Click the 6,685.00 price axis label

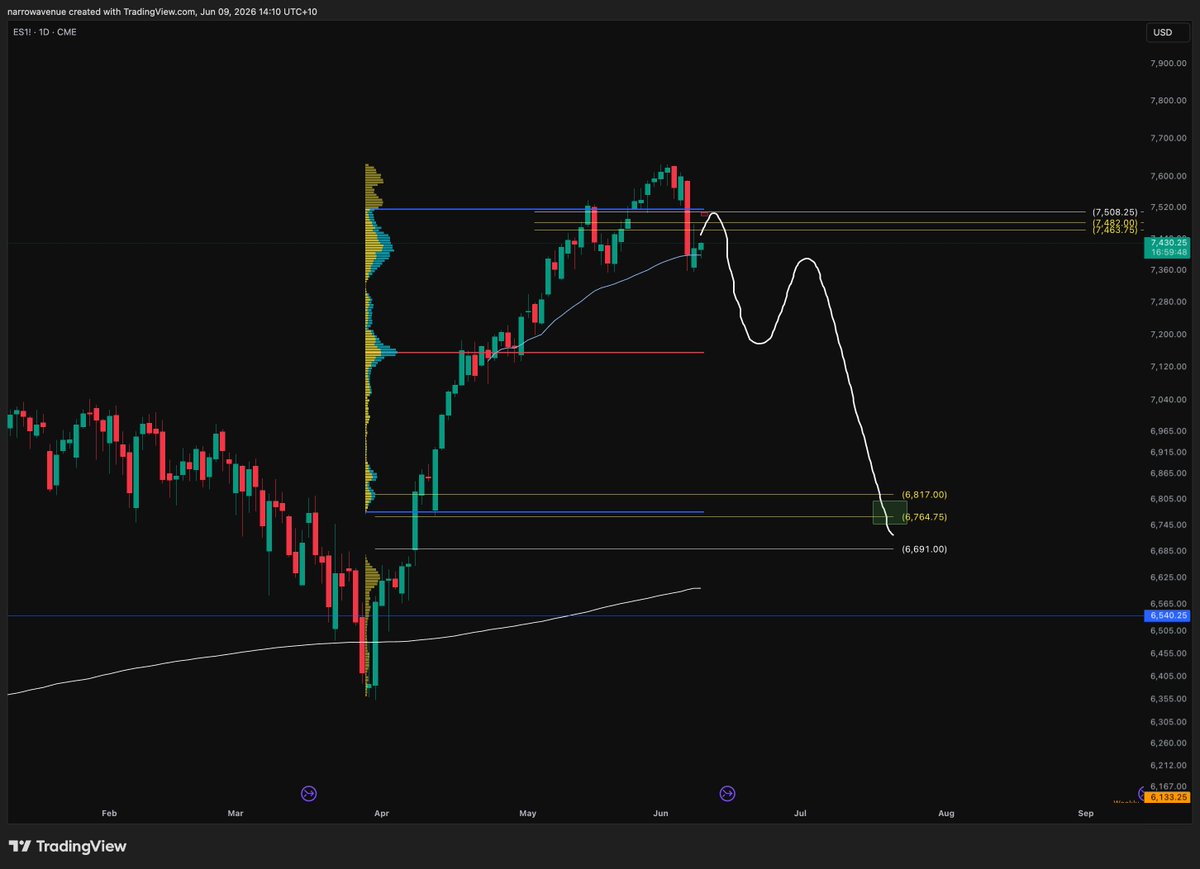[x=1168, y=551]
